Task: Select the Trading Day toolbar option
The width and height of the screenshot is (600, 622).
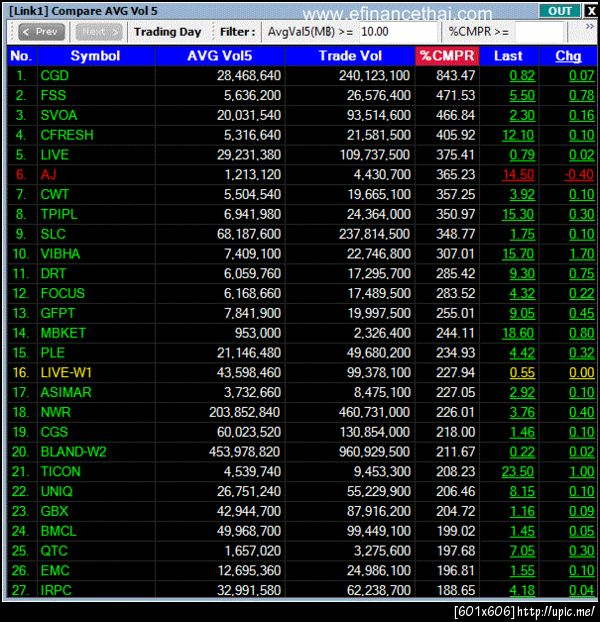Action: (x=167, y=32)
